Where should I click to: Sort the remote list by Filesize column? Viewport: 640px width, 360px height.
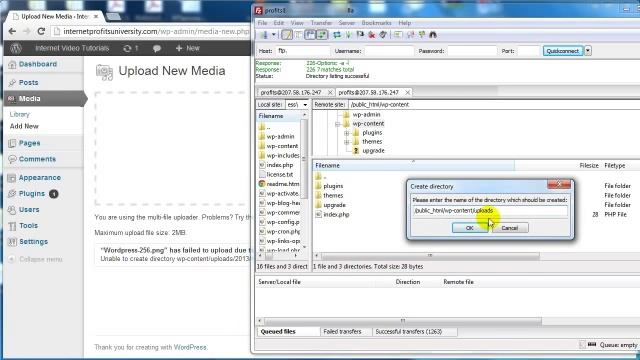(589, 166)
